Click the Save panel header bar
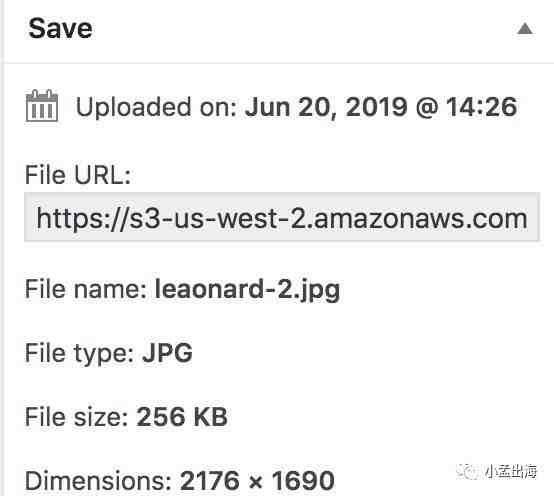 (x=279, y=31)
